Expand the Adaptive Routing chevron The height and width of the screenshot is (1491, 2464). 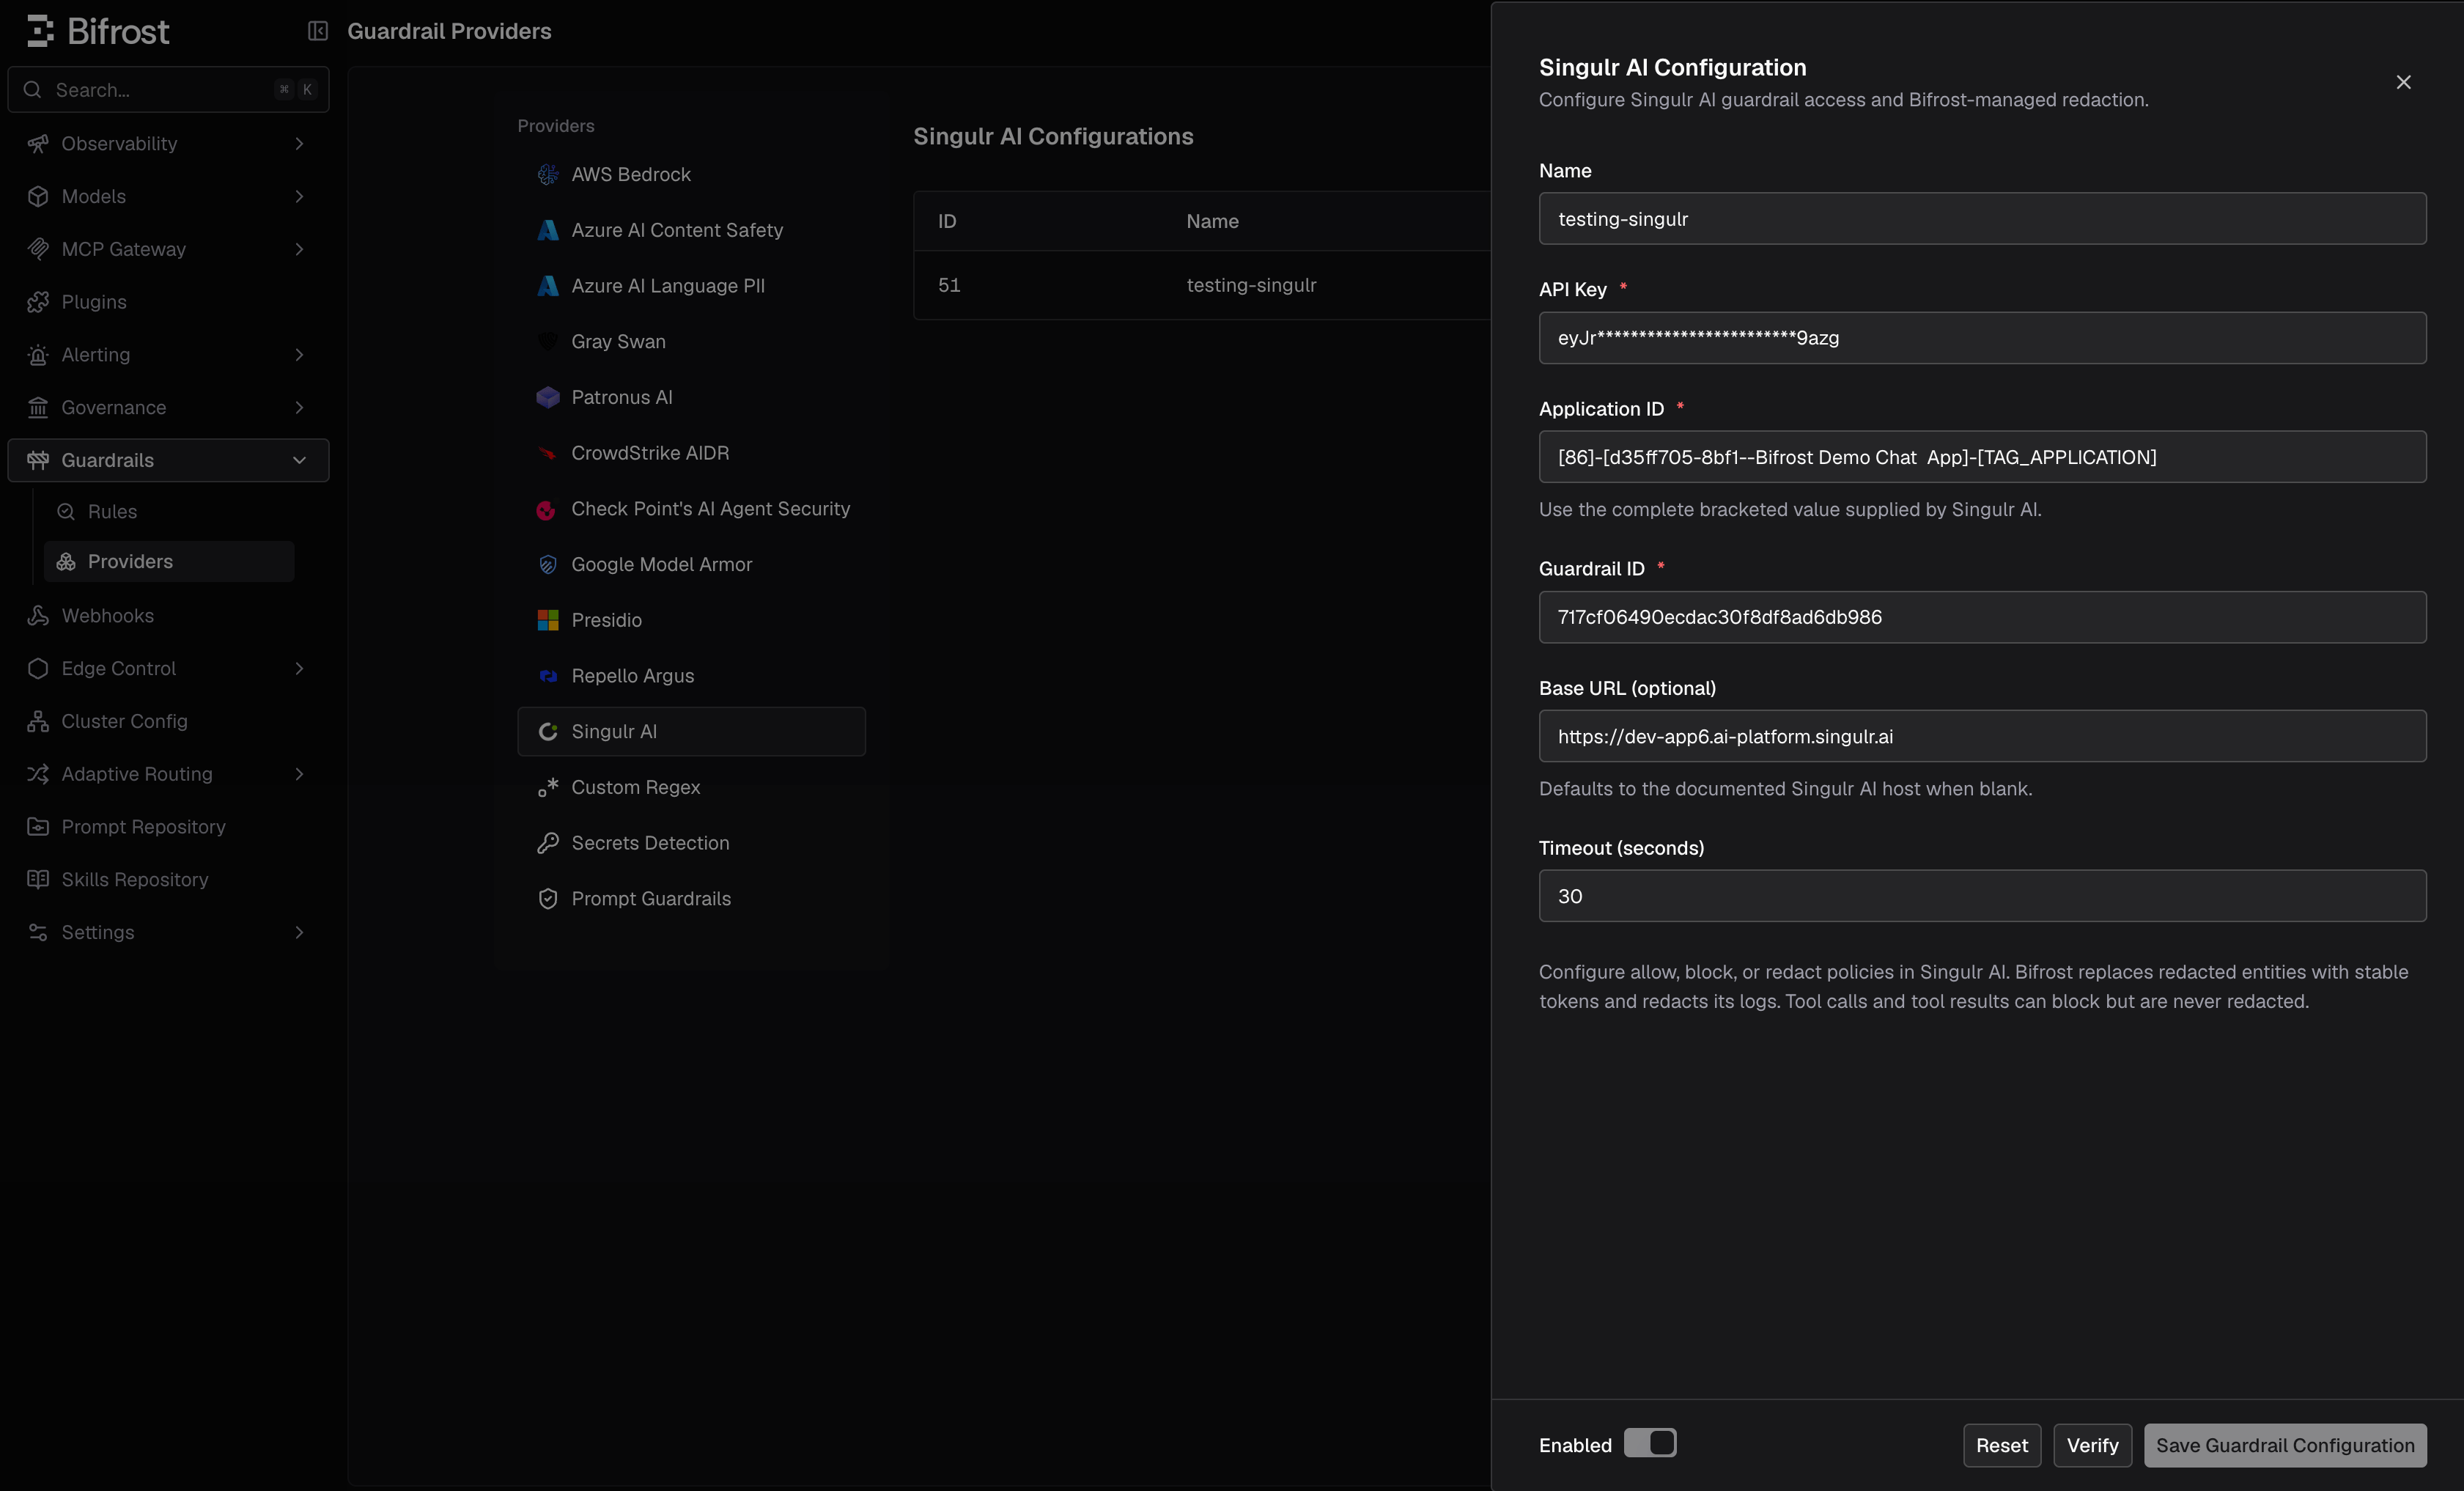(299, 774)
